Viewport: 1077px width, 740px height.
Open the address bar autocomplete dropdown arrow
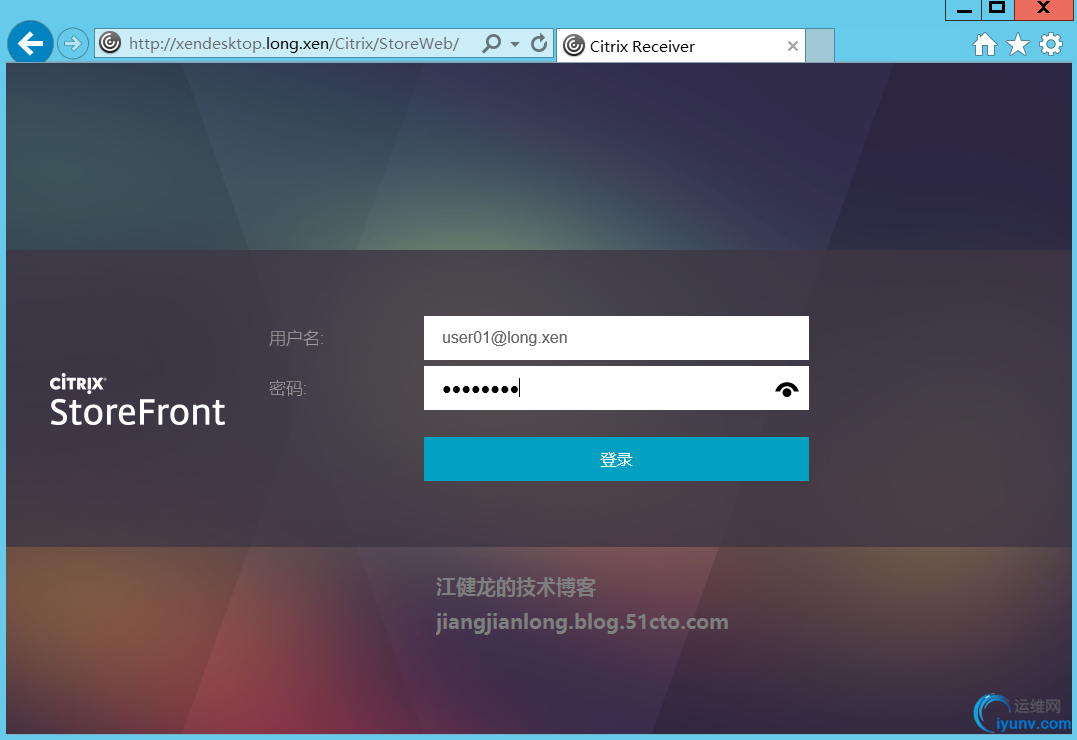pyautogui.click(x=515, y=44)
